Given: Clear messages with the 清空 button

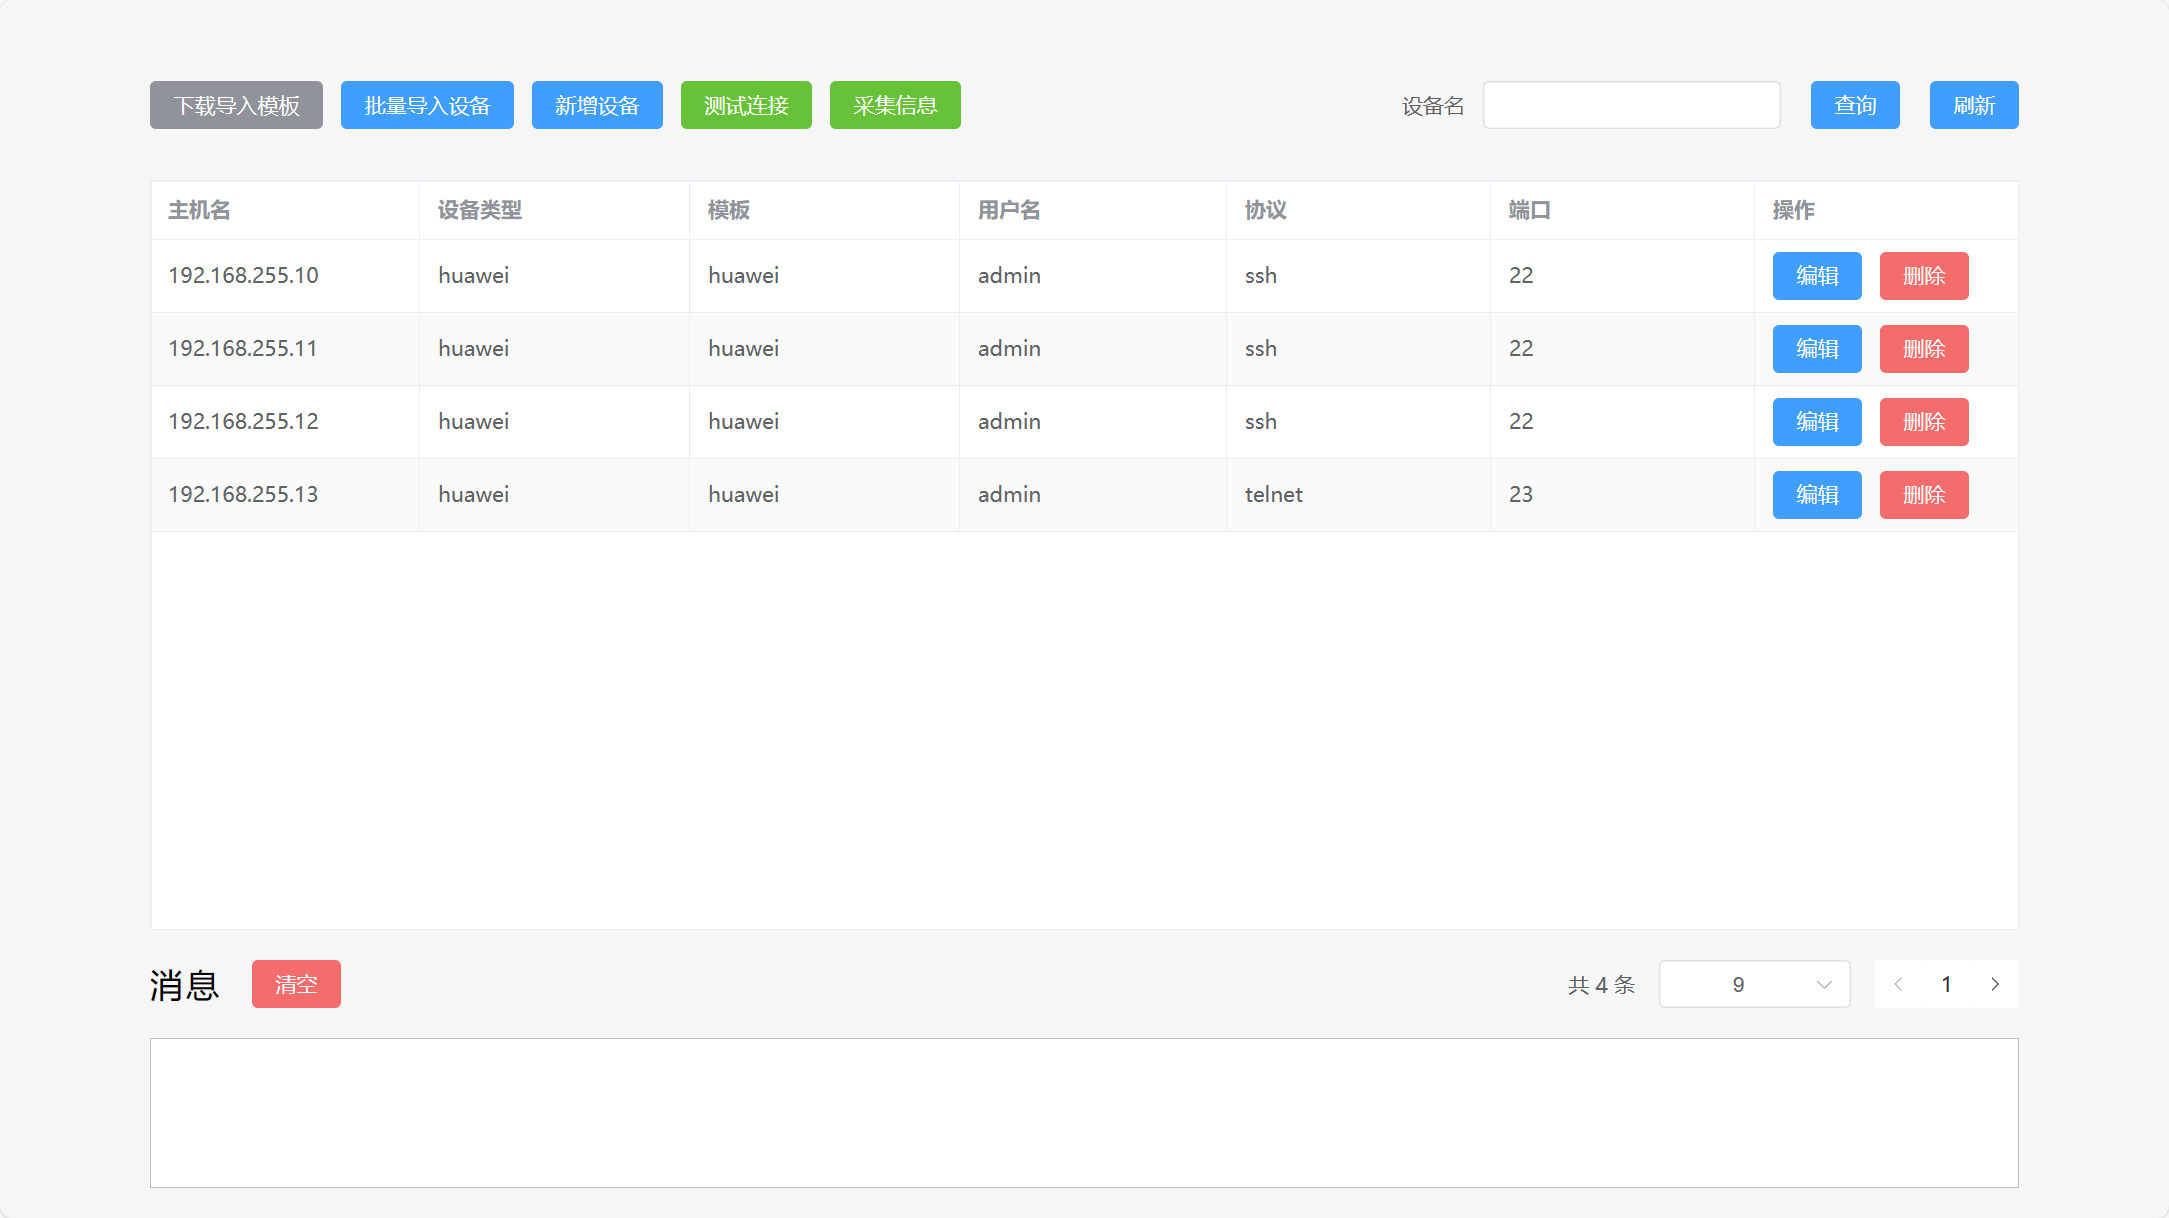Looking at the screenshot, I should 296,984.
